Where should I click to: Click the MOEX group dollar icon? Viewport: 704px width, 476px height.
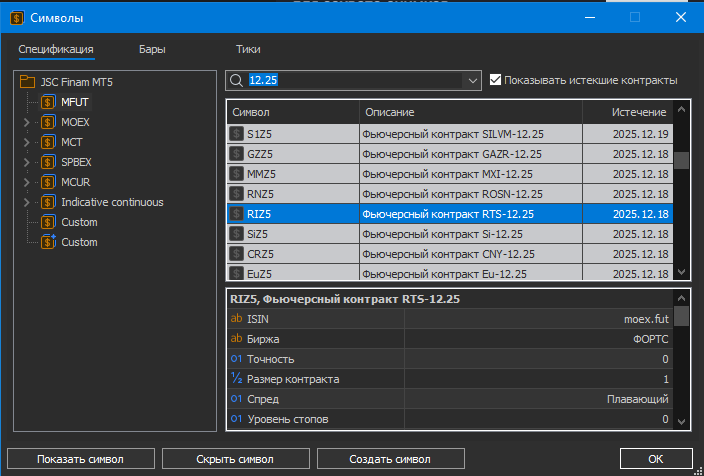(x=47, y=122)
